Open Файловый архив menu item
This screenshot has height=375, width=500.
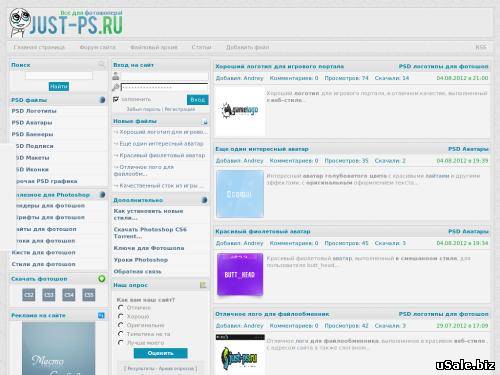[154, 47]
